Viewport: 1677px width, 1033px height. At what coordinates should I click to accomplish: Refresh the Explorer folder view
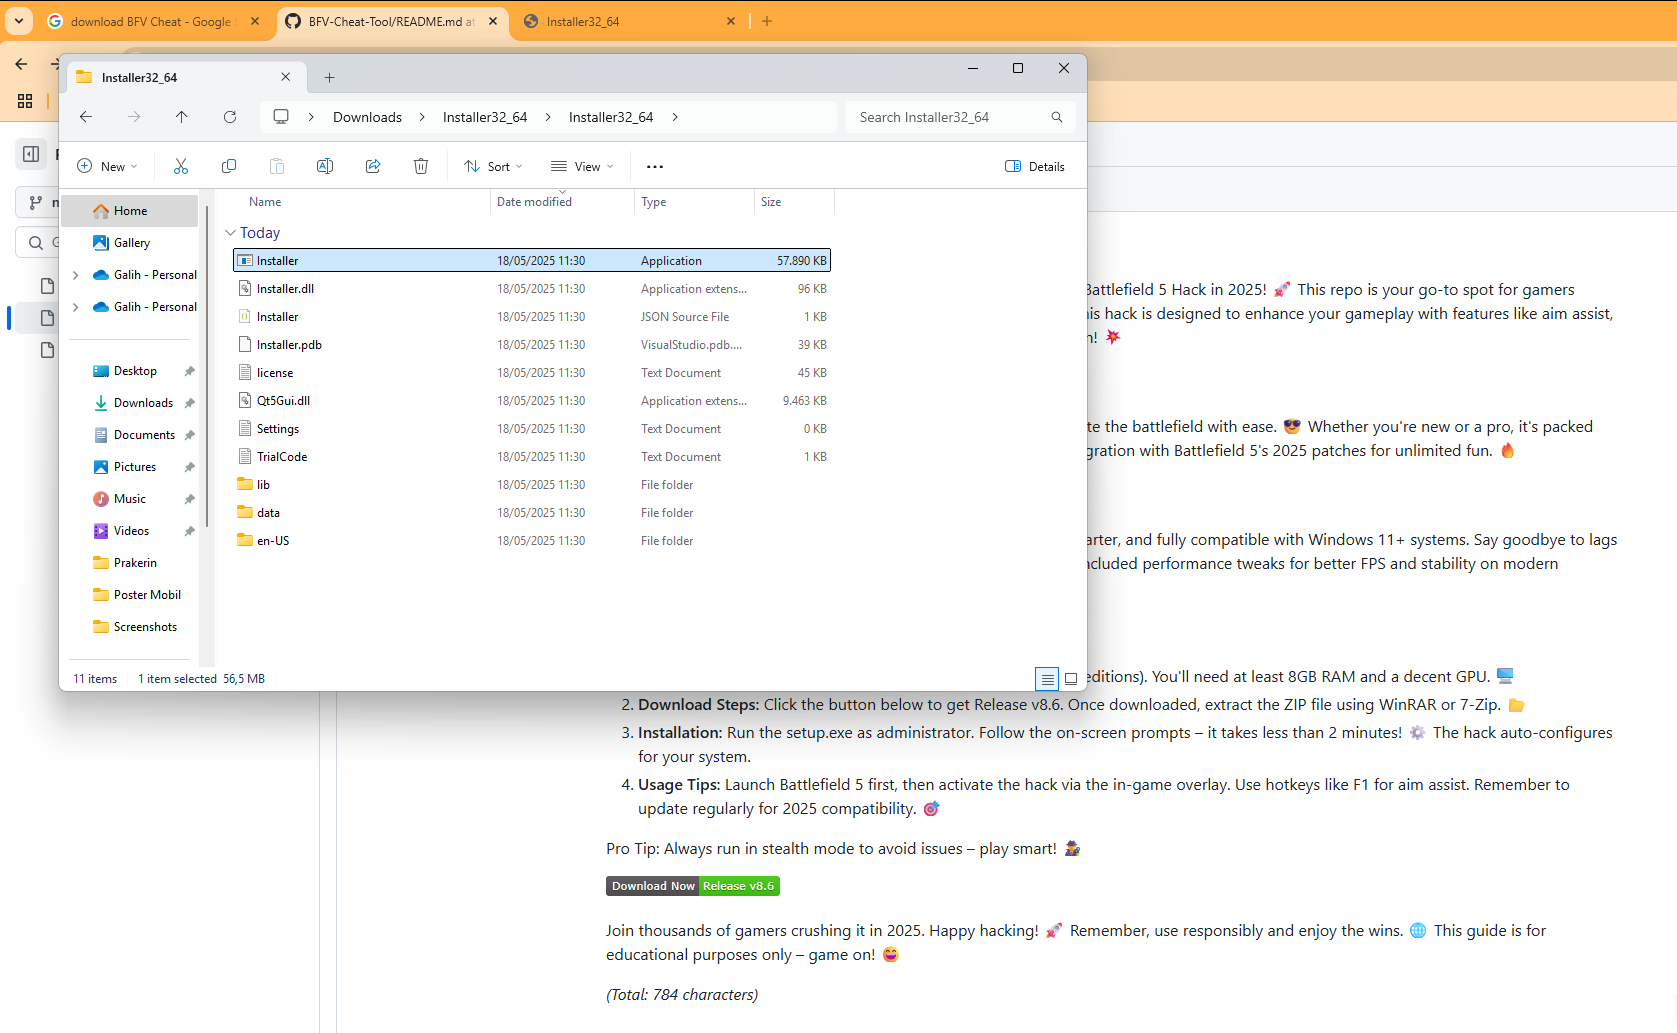(x=230, y=117)
